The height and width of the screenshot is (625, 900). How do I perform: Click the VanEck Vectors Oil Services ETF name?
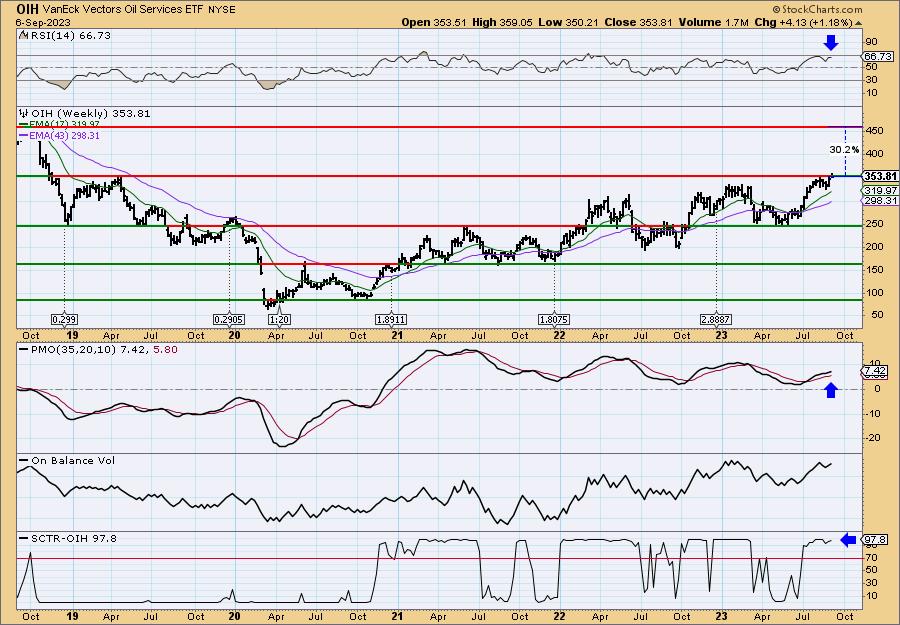[x=122, y=10]
